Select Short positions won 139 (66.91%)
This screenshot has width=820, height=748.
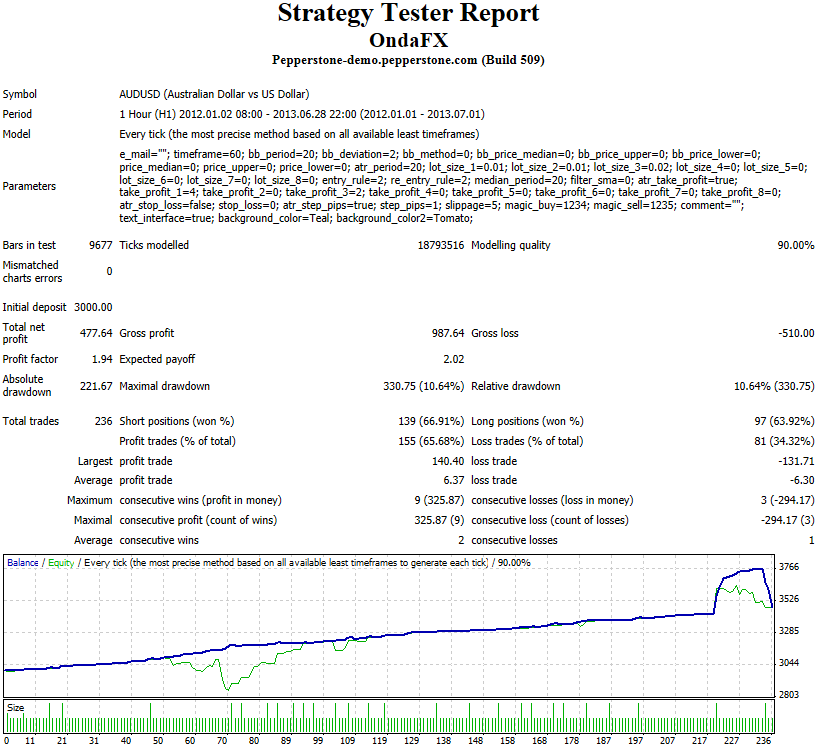(x=431, y=422)
